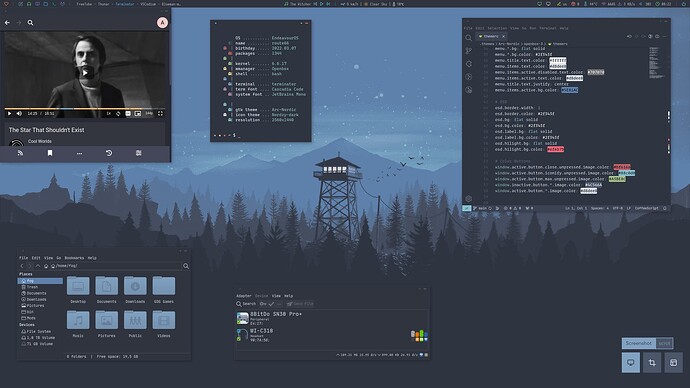Click the large play overlay on the video
The width and height of the screenshot is (690, 388).
point(86,73)
